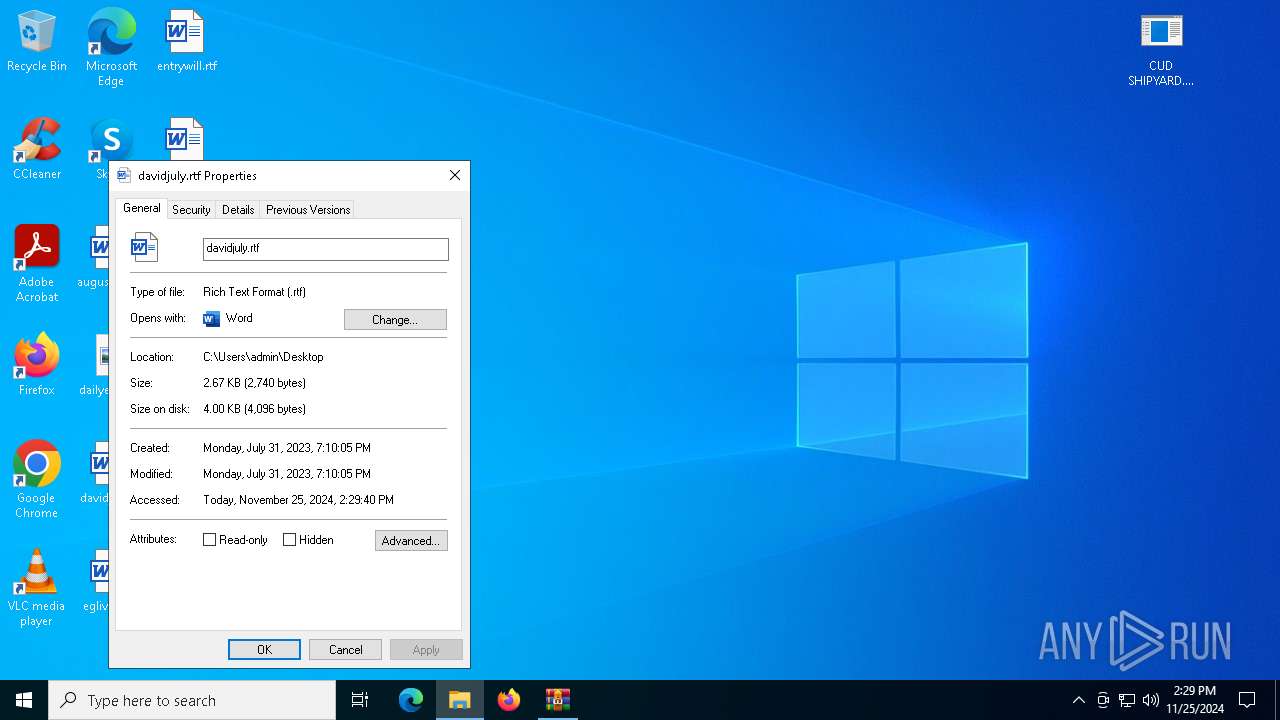The width and height of the screenshot is (1280, 720).
Task: Click the Rich Text Format (.rtf) text
Action: coord(254,292)
